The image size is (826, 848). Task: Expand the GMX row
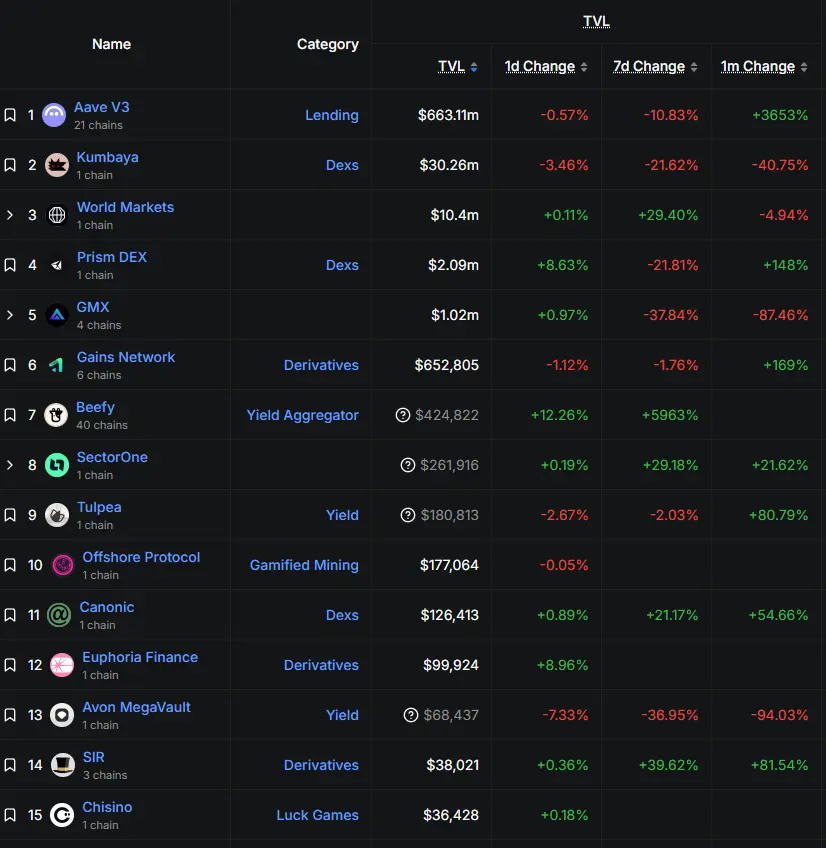pyautogui.click(x=10, y=315)
